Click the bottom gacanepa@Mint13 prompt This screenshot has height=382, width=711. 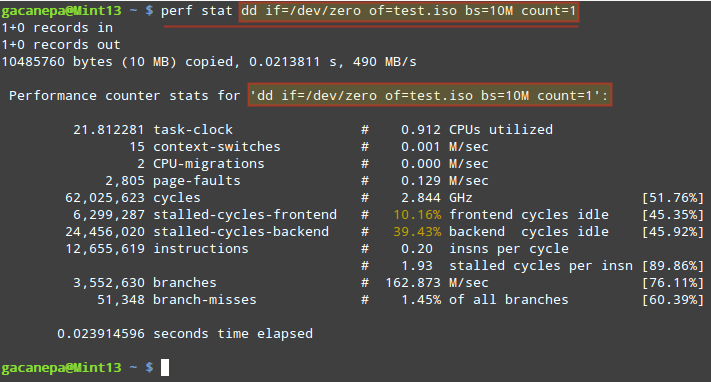pos(62,367)
